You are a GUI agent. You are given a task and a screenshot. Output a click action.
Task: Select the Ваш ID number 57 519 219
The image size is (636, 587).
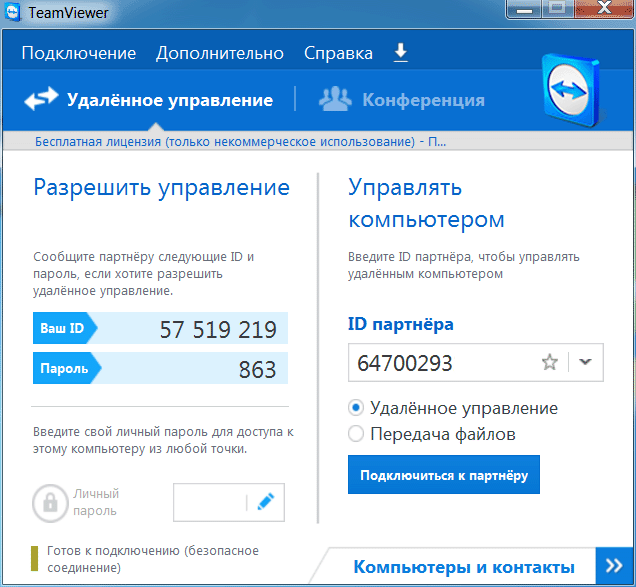click(218, 329)
